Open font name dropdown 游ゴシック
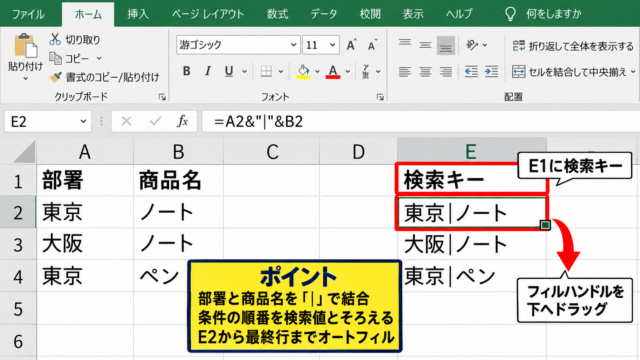Viewport: 640px width, 360px height. pyautogui.click(x=293, y=44)
